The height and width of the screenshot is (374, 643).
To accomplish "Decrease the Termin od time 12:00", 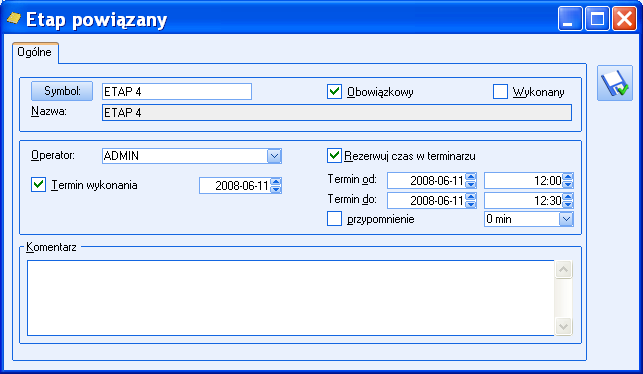I will click(x=568, y=184).
